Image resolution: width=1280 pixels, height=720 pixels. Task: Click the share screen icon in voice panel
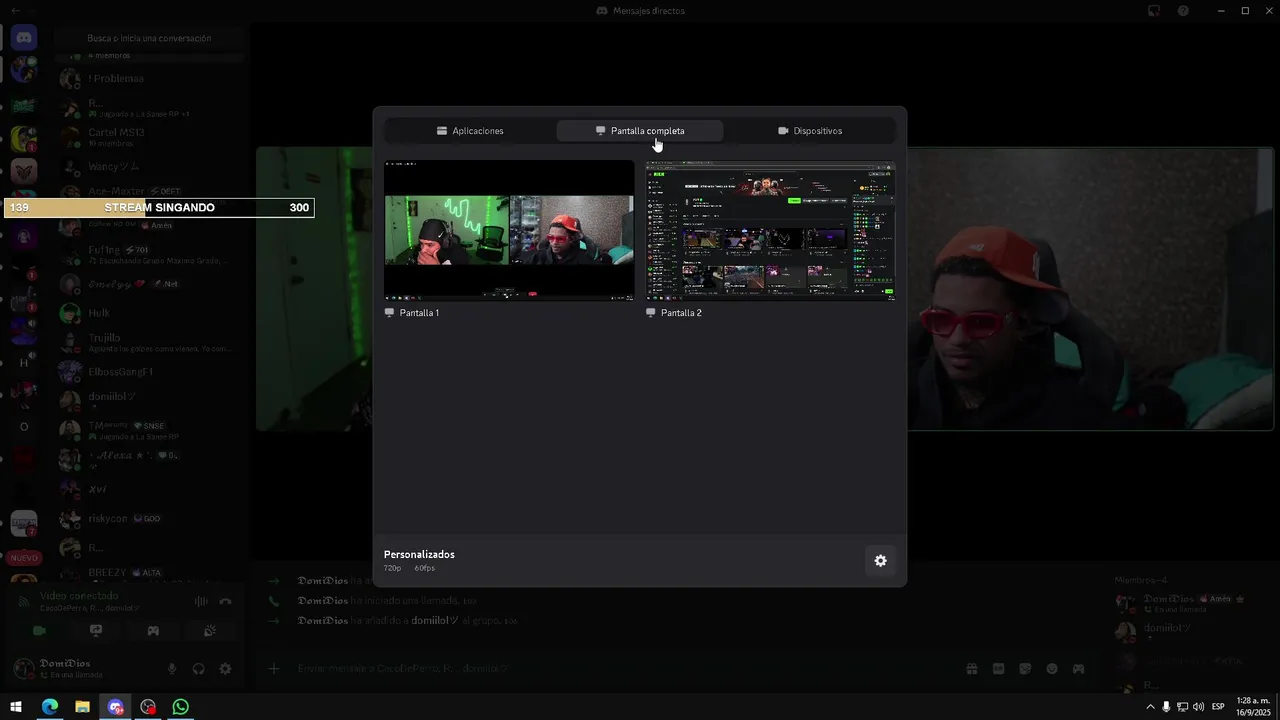[x=96, y=631]
